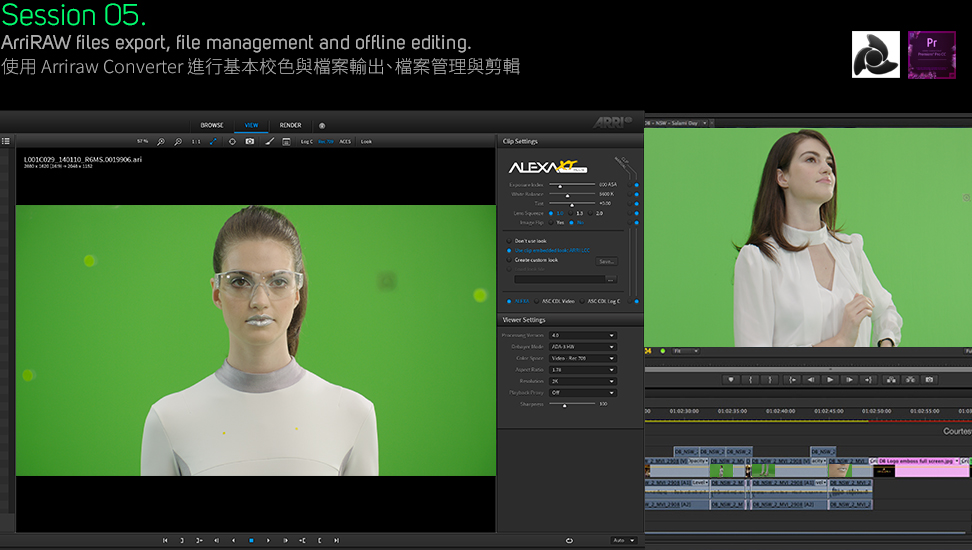Adjust the Exposure Index slider
This screenshot has height=550, width=972.
pyautogui.click(x=572, y=185)
